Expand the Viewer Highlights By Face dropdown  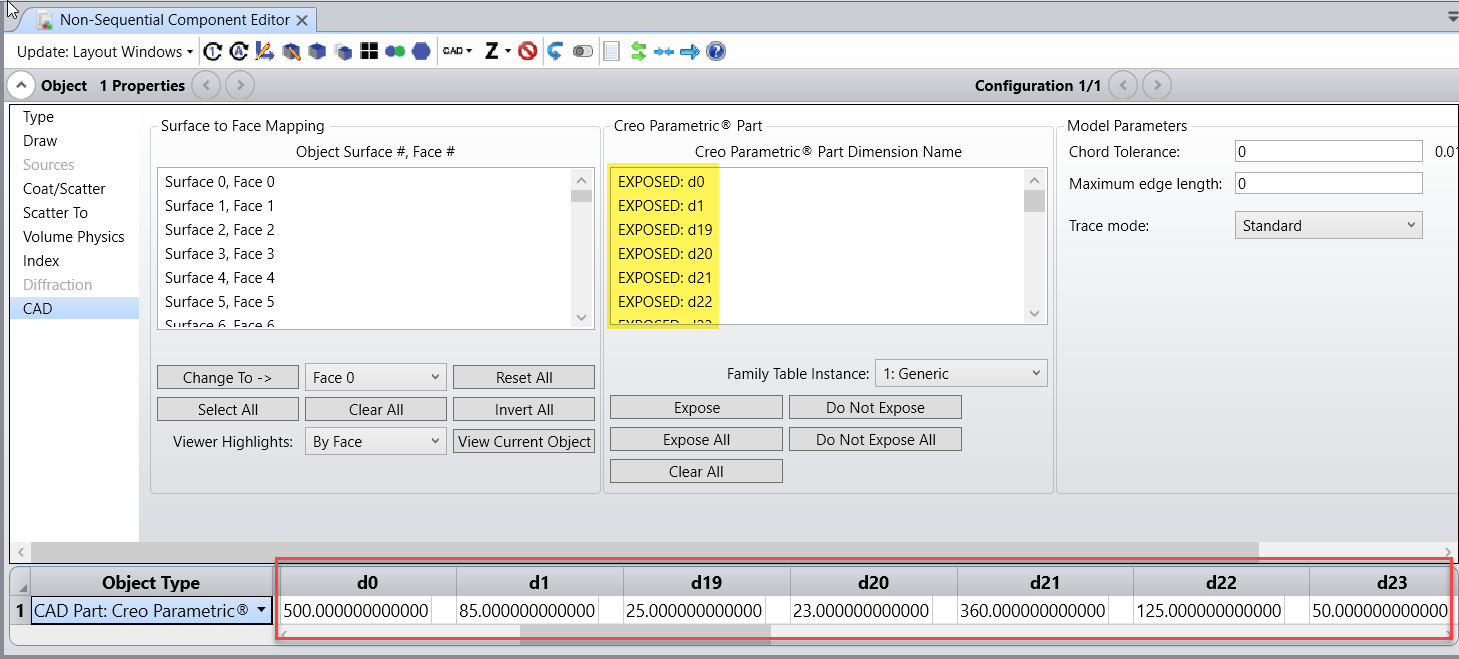click(x=376, y=442)
